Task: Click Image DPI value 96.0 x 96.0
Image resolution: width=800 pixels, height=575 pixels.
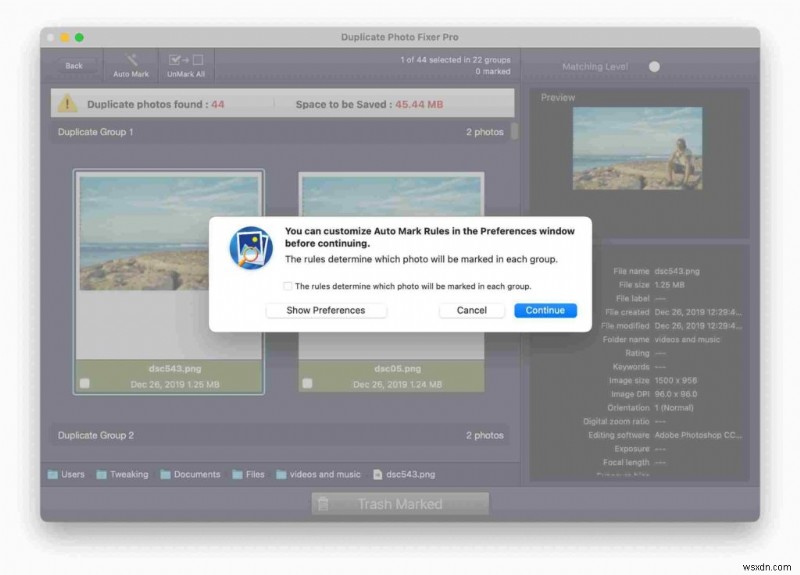Action: (x=676, y=394)
